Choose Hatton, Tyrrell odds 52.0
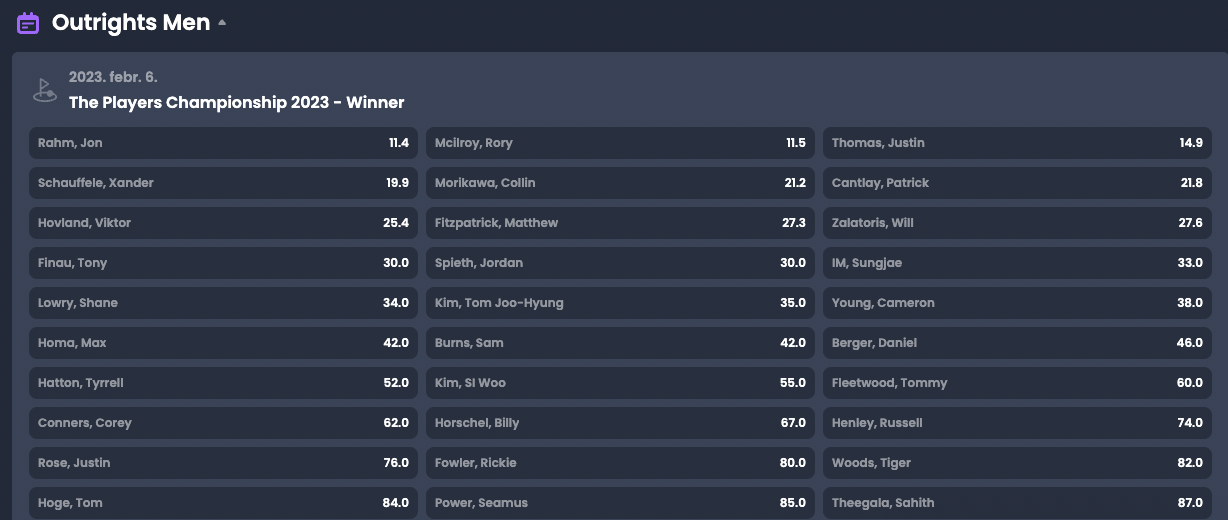Viewport: 1228px width, 520px height. 223,383
